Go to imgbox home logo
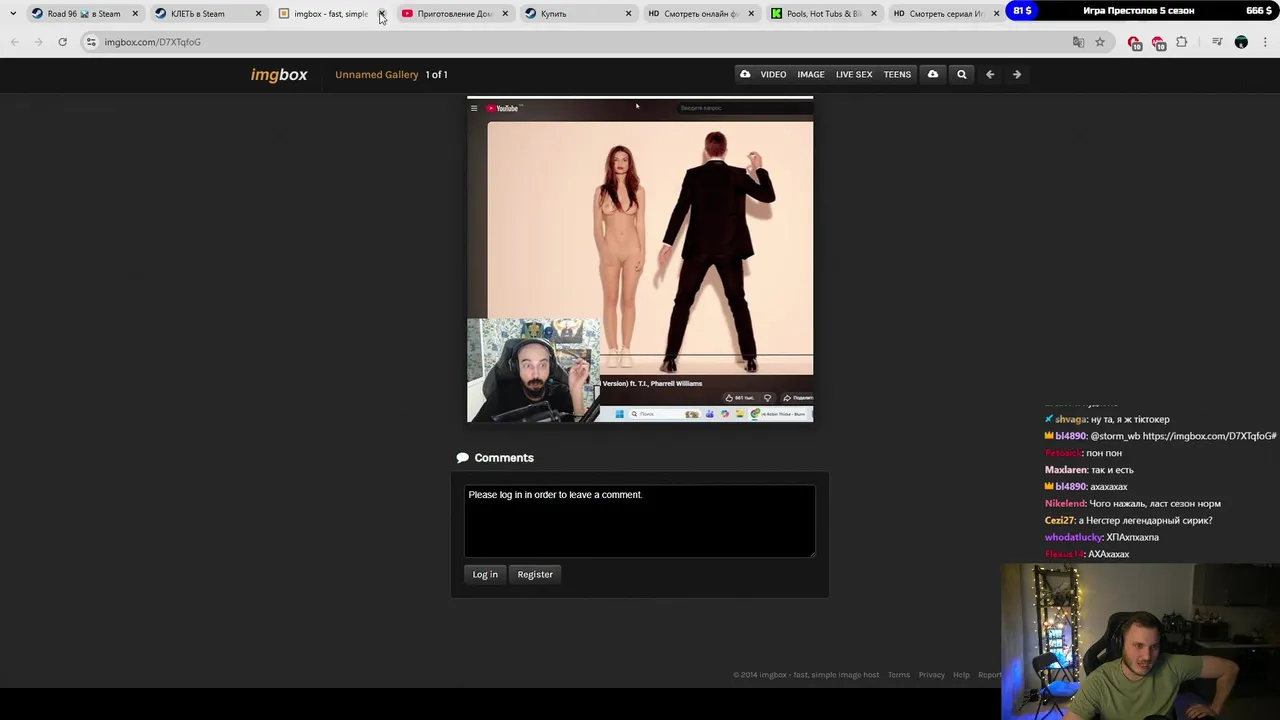This screenshot has width=1280, height=720. pyautogui.click(x=279, y=74)
